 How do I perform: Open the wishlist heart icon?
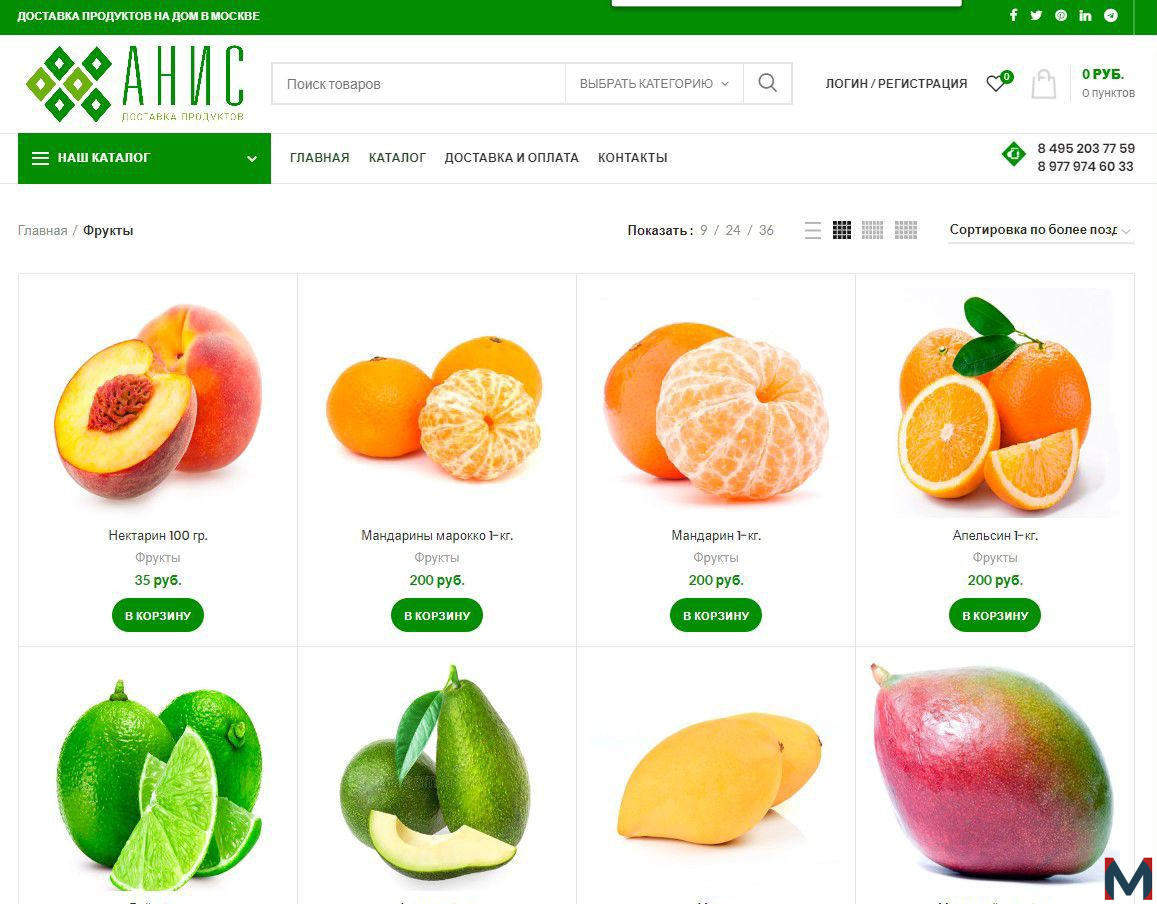[996, 83]
